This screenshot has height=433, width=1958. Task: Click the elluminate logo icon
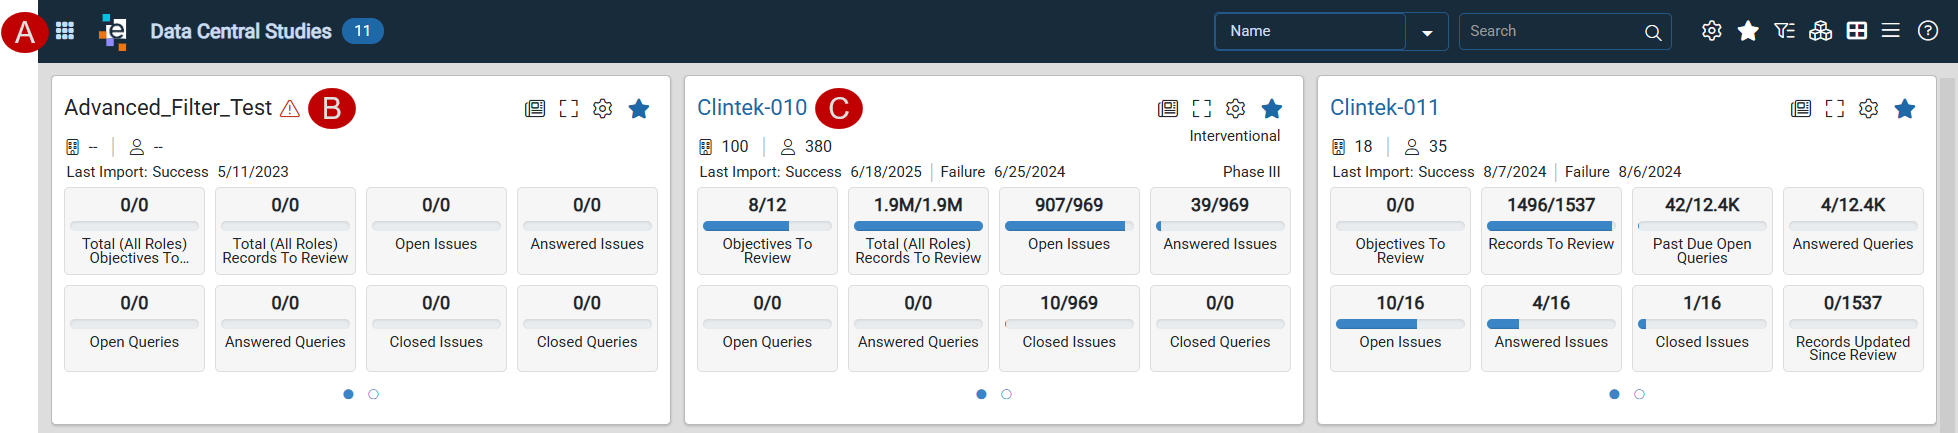click(x=113, y=32)
